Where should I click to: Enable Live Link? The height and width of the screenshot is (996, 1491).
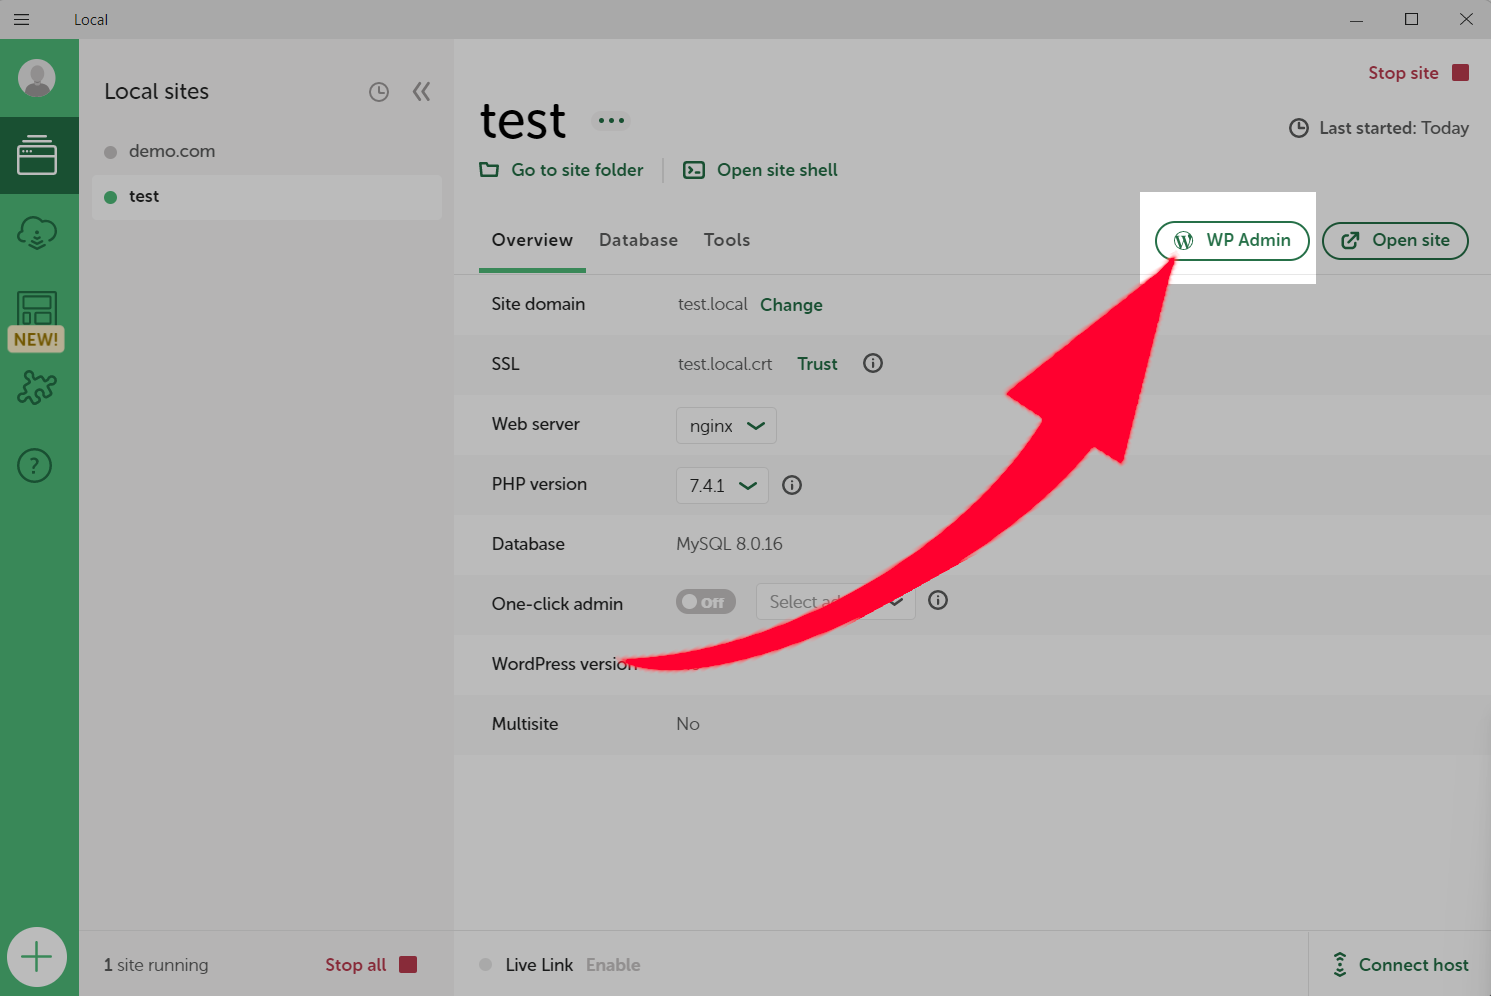(613, 965)
